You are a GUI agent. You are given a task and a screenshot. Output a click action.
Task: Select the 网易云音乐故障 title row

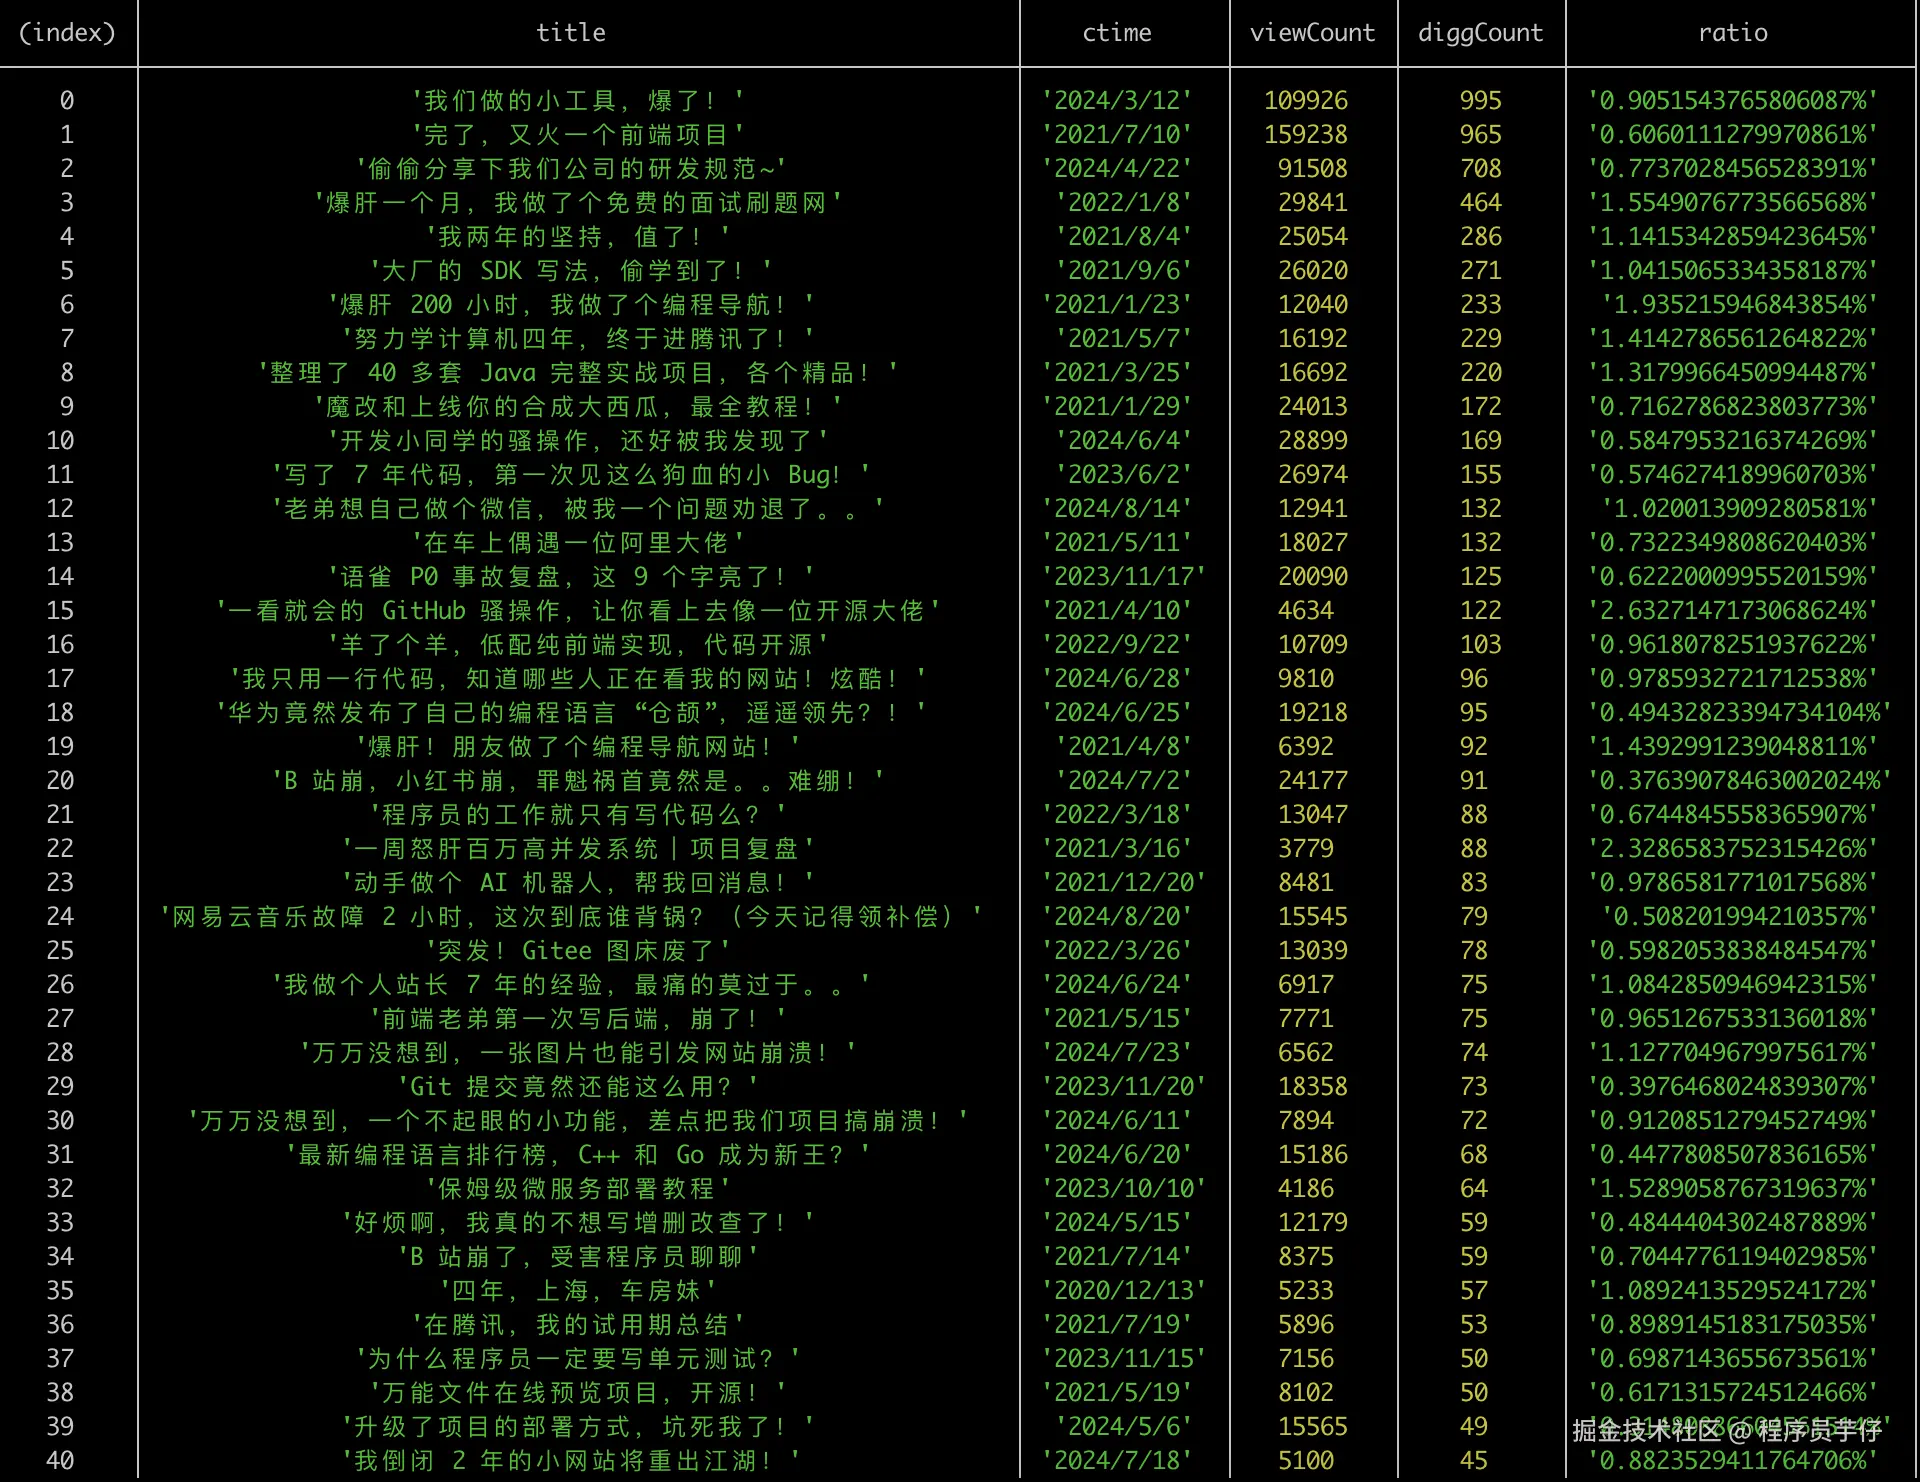(571, 917)
